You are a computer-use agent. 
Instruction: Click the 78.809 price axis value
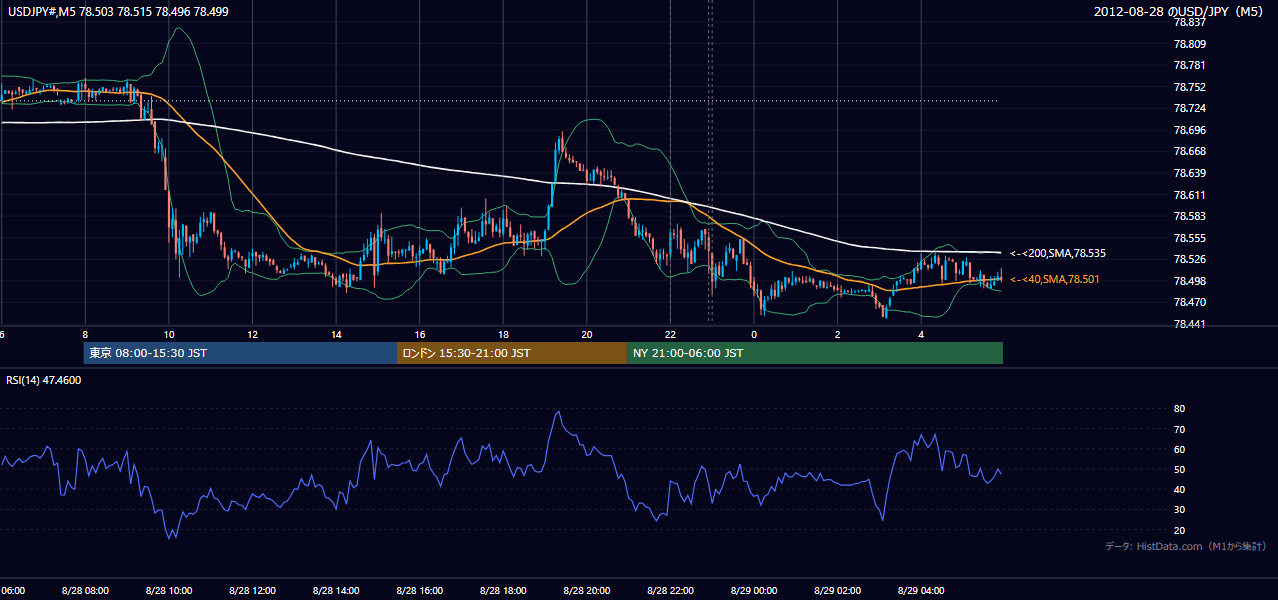pyautogui.click(x=1189, y=44)
